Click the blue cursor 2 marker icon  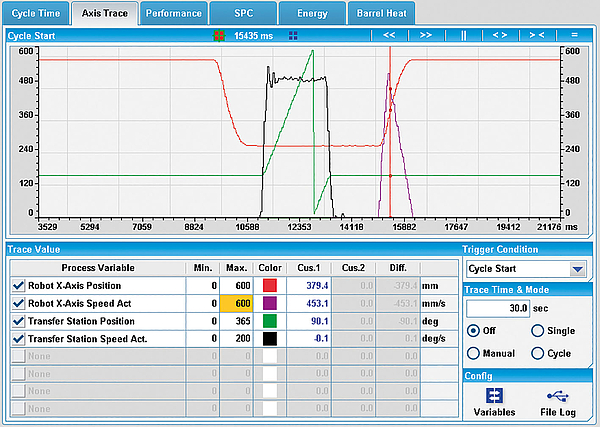coord(293,35)
